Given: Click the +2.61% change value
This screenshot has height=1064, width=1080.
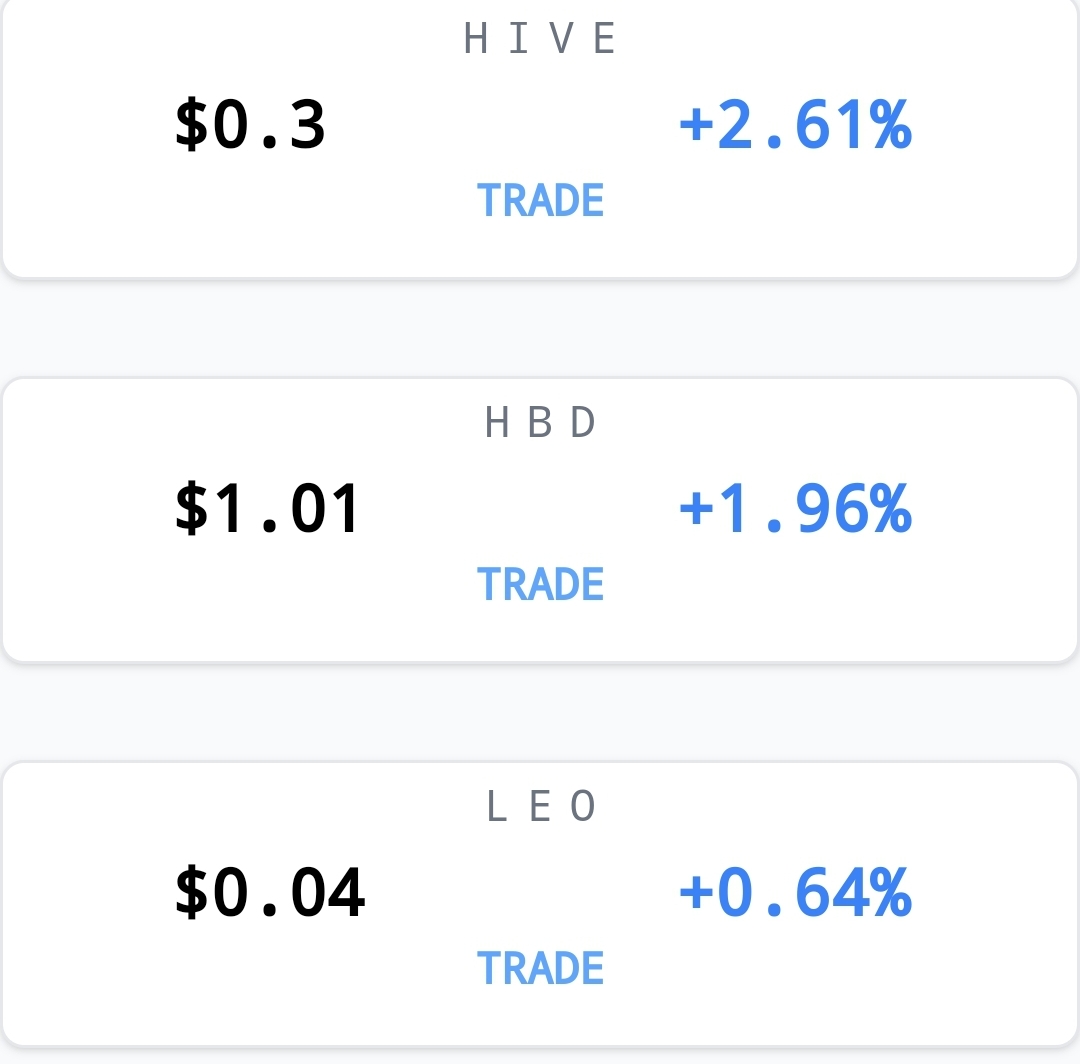Looking at the screenshot, I should (x=796, y=125).
